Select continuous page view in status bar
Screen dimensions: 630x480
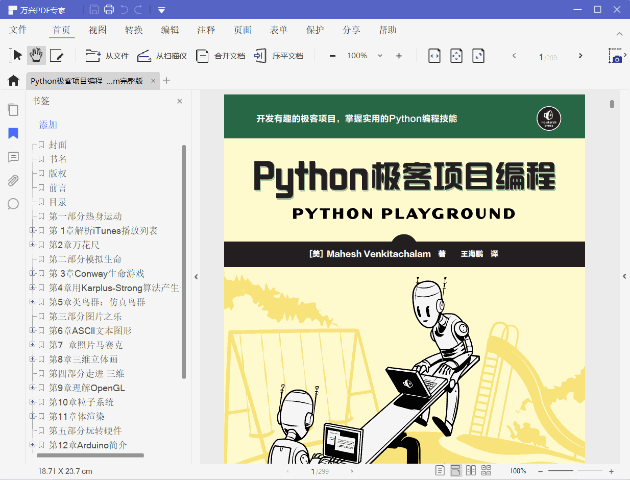click(455, 470)
